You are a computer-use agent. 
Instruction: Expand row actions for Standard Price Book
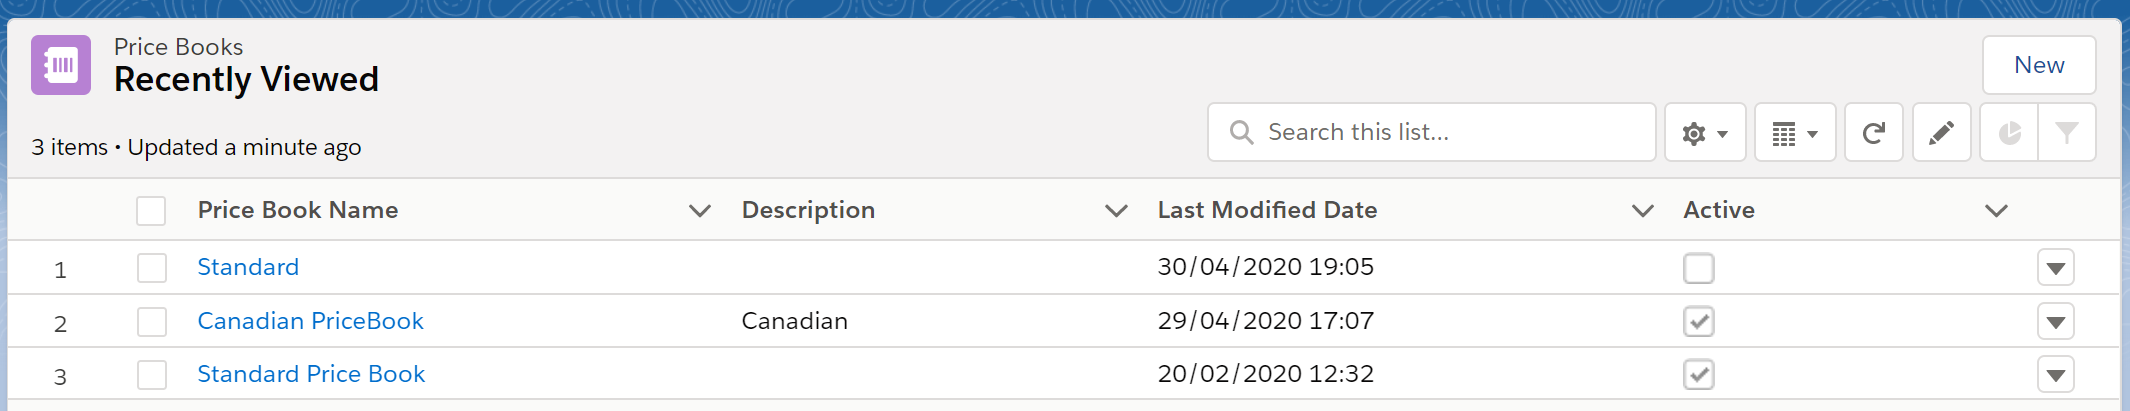point(2055,375)
